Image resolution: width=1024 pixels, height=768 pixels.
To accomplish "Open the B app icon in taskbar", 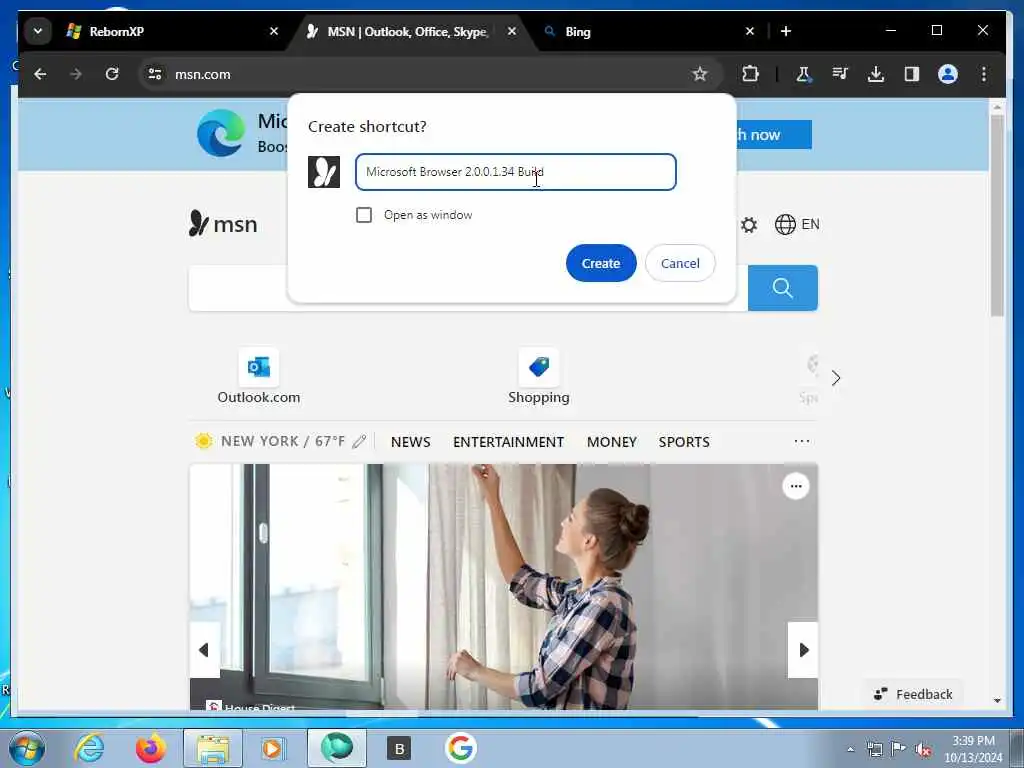I will point(399,748).
